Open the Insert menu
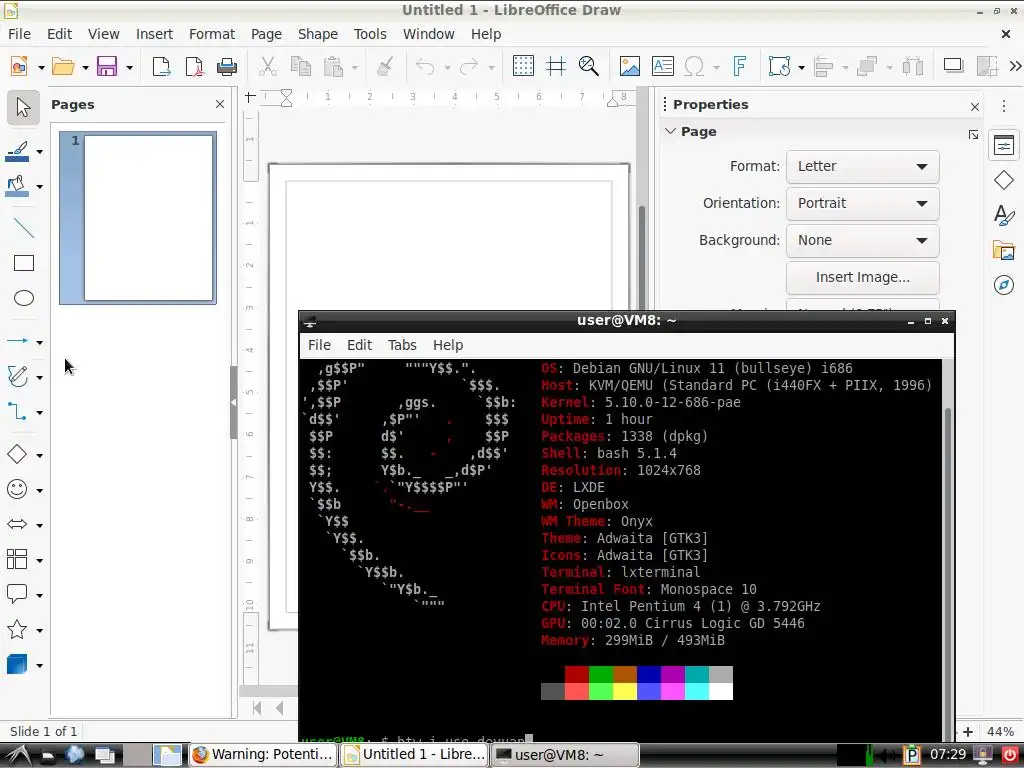The height and width of the screenshot is (768, 1024). point(154,34)
